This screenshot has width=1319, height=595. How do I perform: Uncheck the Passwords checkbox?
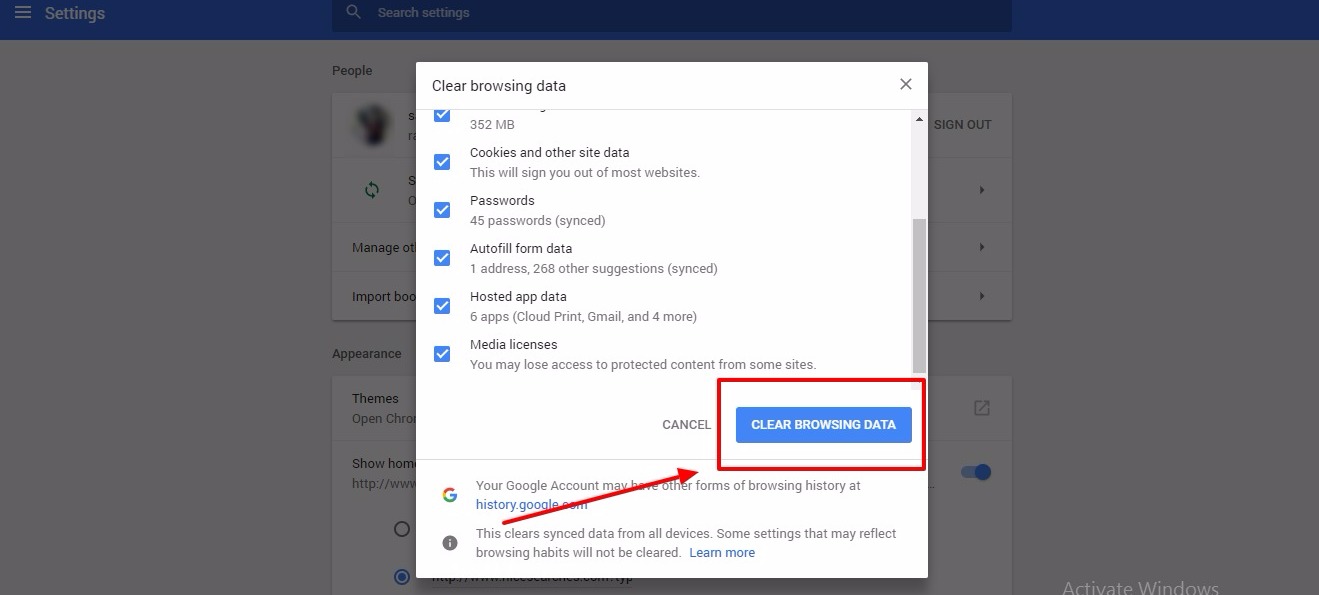442,210
